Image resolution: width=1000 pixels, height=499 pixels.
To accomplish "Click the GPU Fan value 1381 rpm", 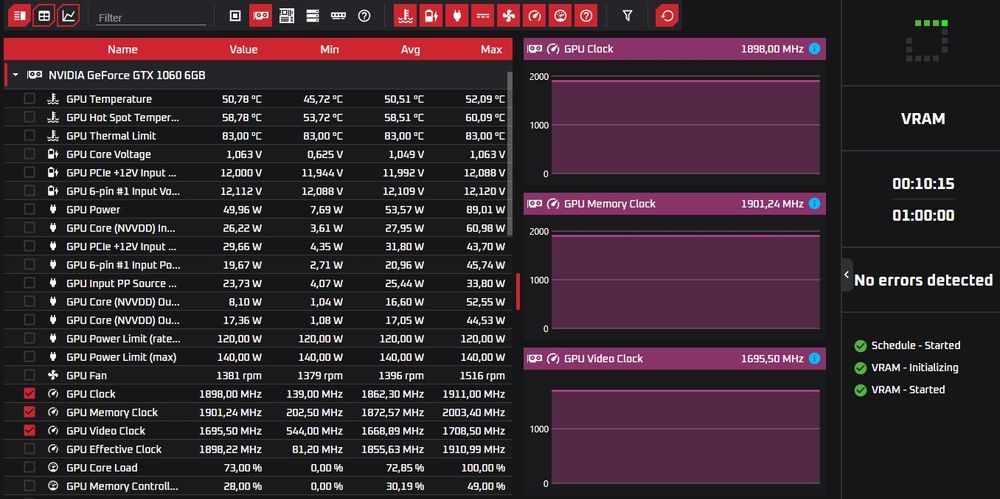I will (x=239, y=375).
